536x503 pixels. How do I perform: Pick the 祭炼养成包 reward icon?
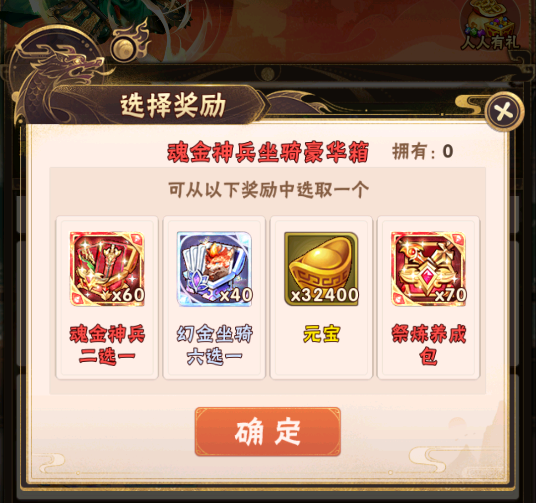pos(428,268)
